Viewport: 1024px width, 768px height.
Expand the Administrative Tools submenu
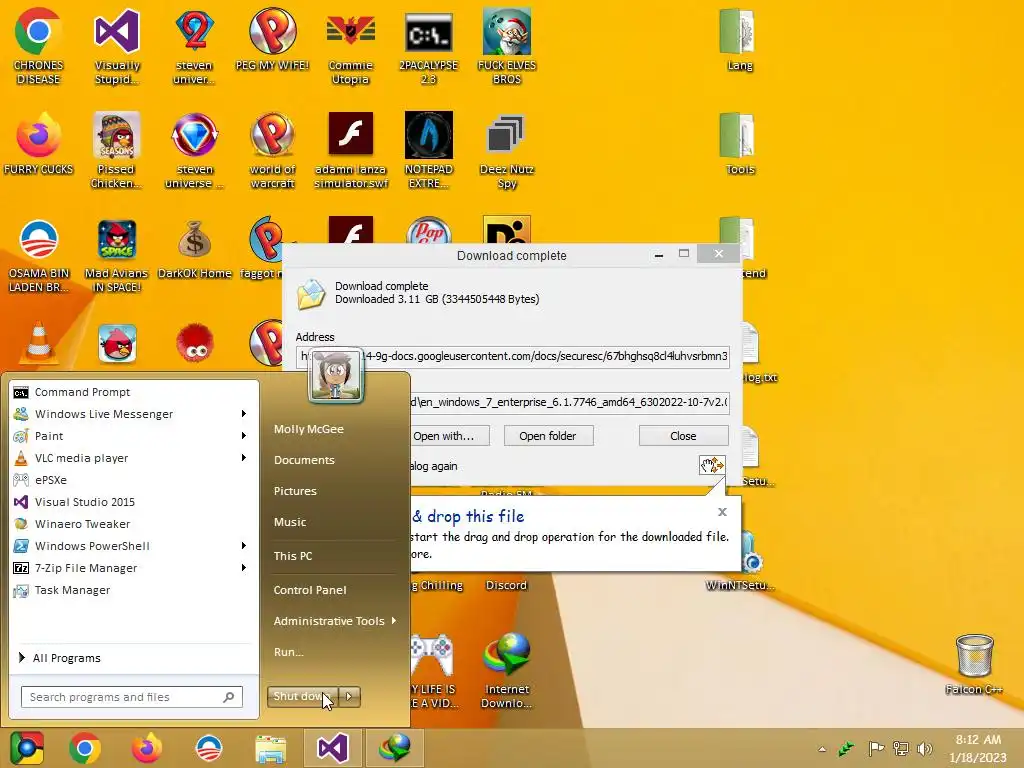tap(335, 621)
